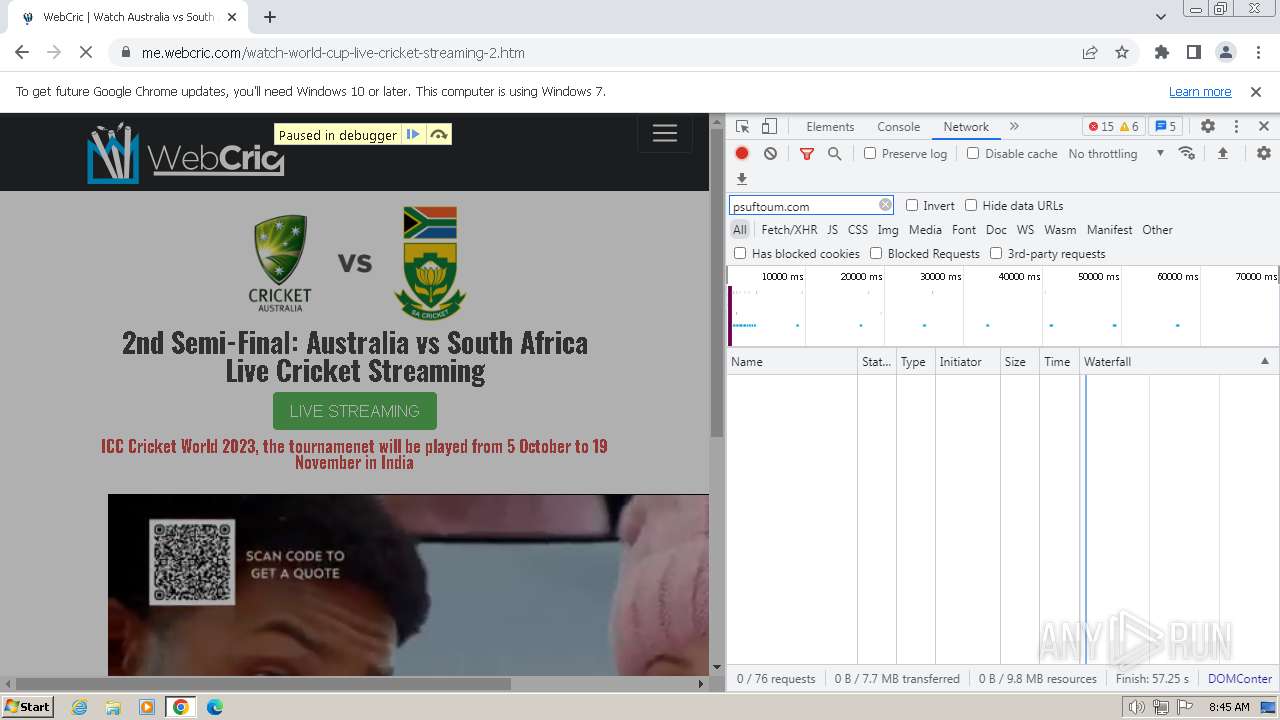Show 15 errors badge

click(1100, 127)
